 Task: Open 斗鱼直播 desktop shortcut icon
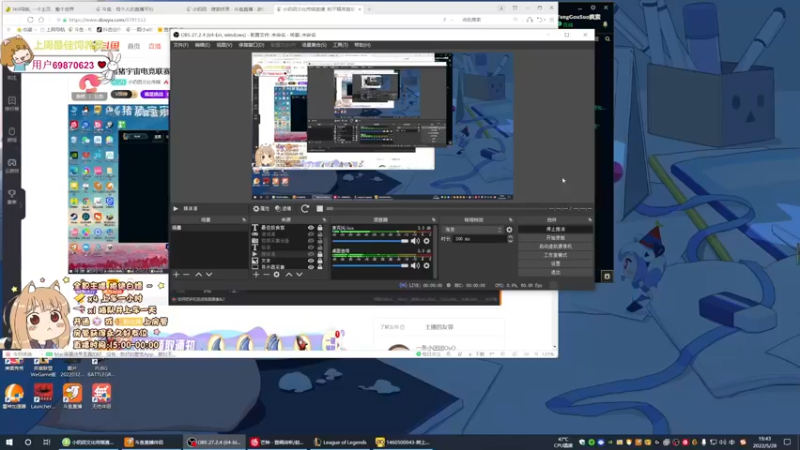click(x=72, y=396)
